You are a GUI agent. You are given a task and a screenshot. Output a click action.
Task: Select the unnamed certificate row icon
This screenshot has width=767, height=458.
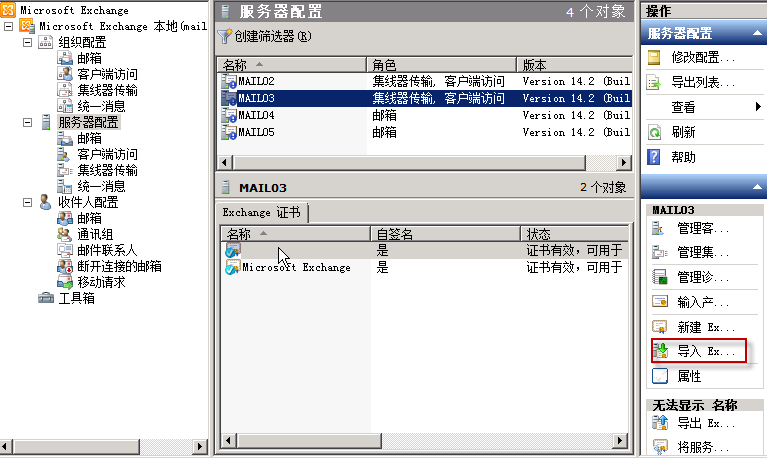pos(233,250)
